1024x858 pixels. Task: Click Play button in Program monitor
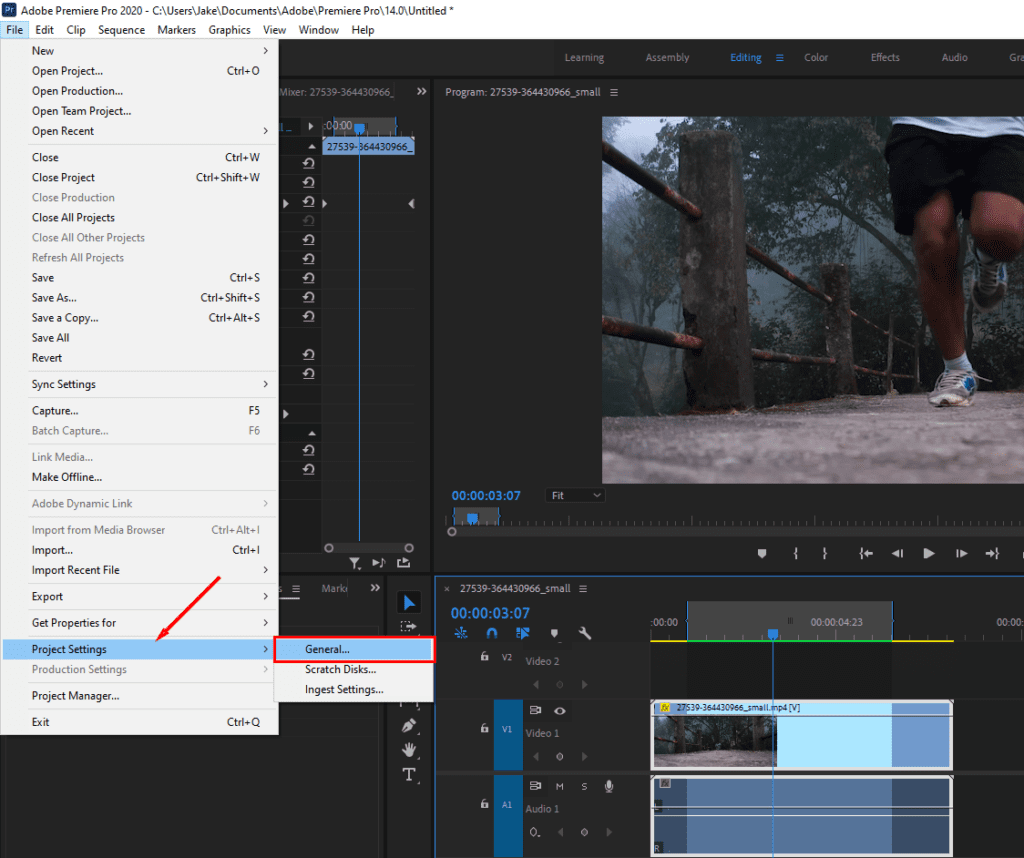928,553
